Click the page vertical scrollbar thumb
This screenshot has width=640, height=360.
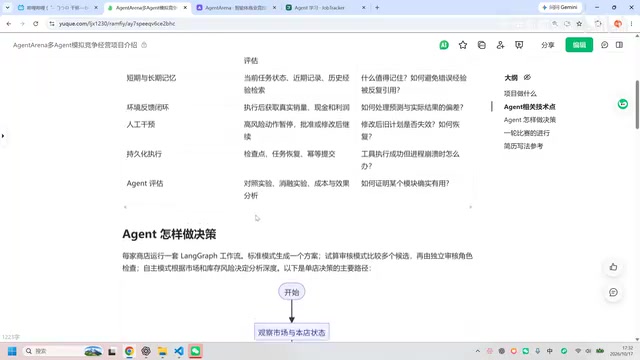pos(637,105)
